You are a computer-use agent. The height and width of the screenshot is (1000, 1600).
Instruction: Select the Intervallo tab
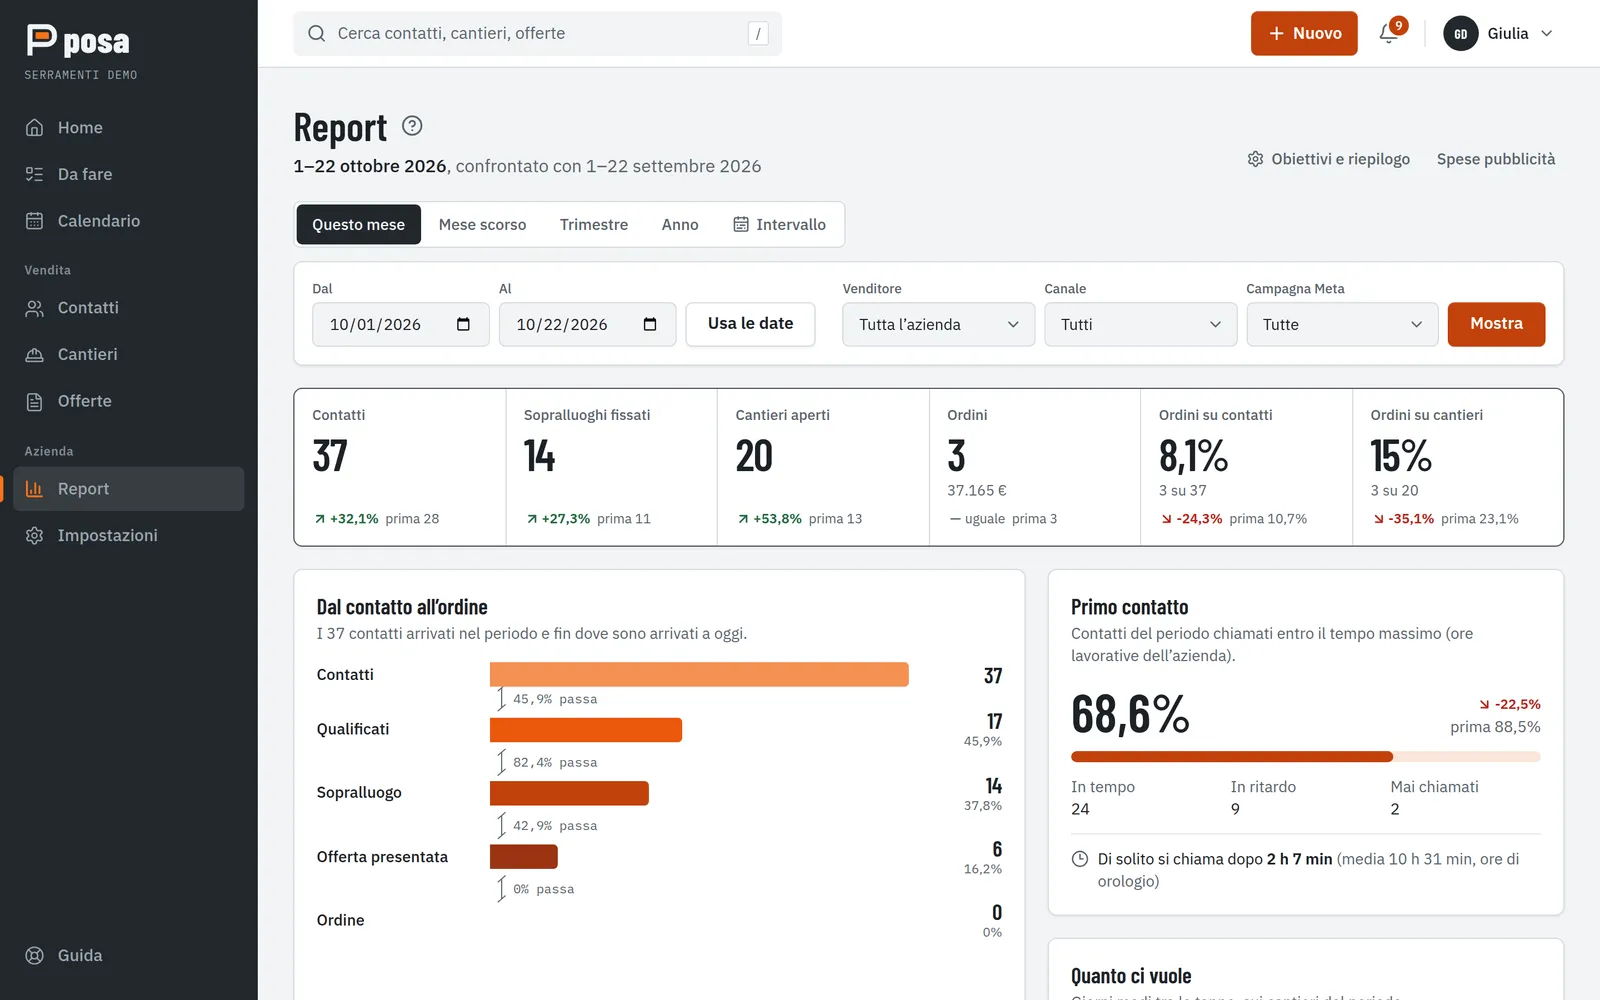pos(780,224)
